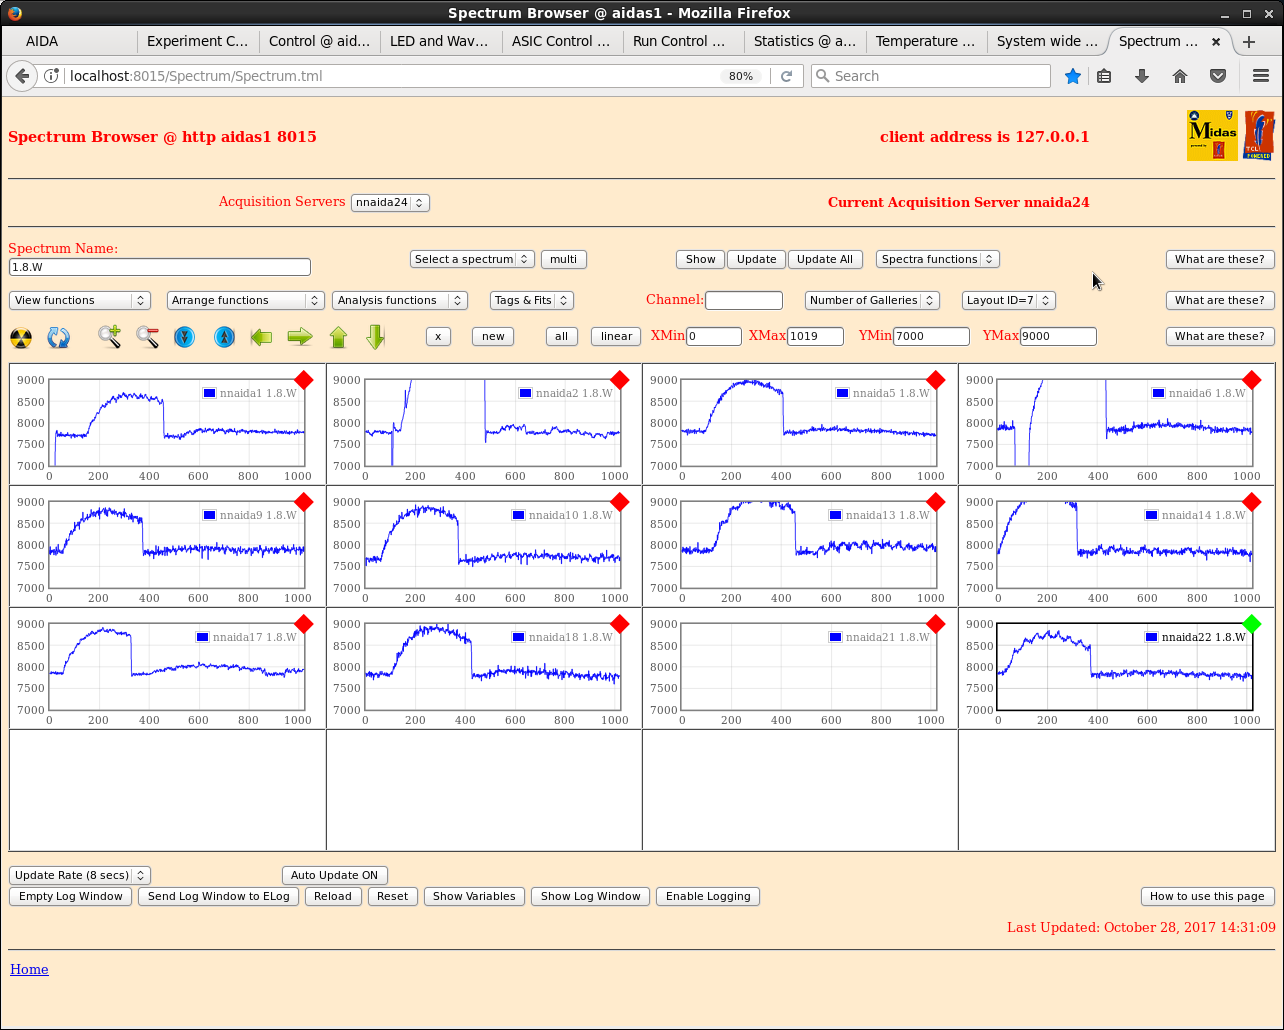Click the blue double up-arrow icon

point(224,337)
